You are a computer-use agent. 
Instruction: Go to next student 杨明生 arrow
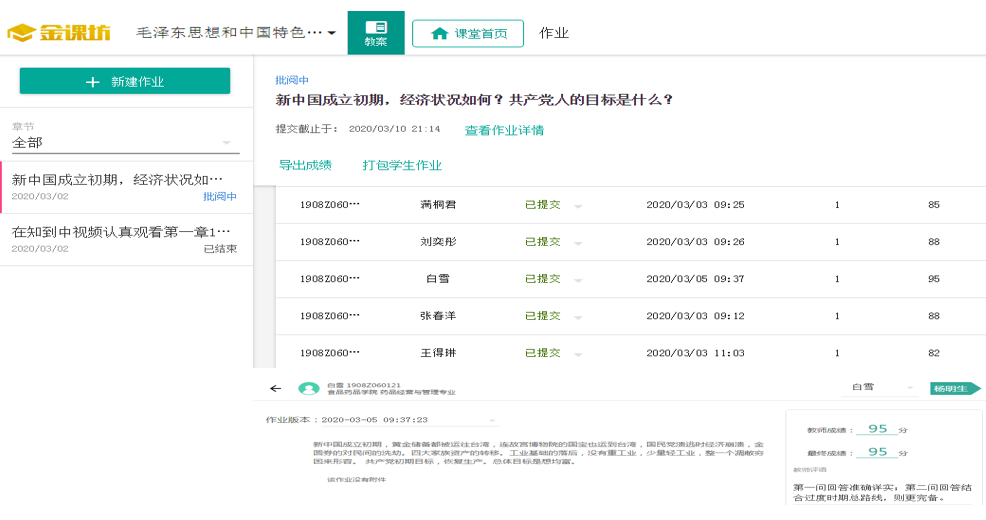[x=954, y=388]
